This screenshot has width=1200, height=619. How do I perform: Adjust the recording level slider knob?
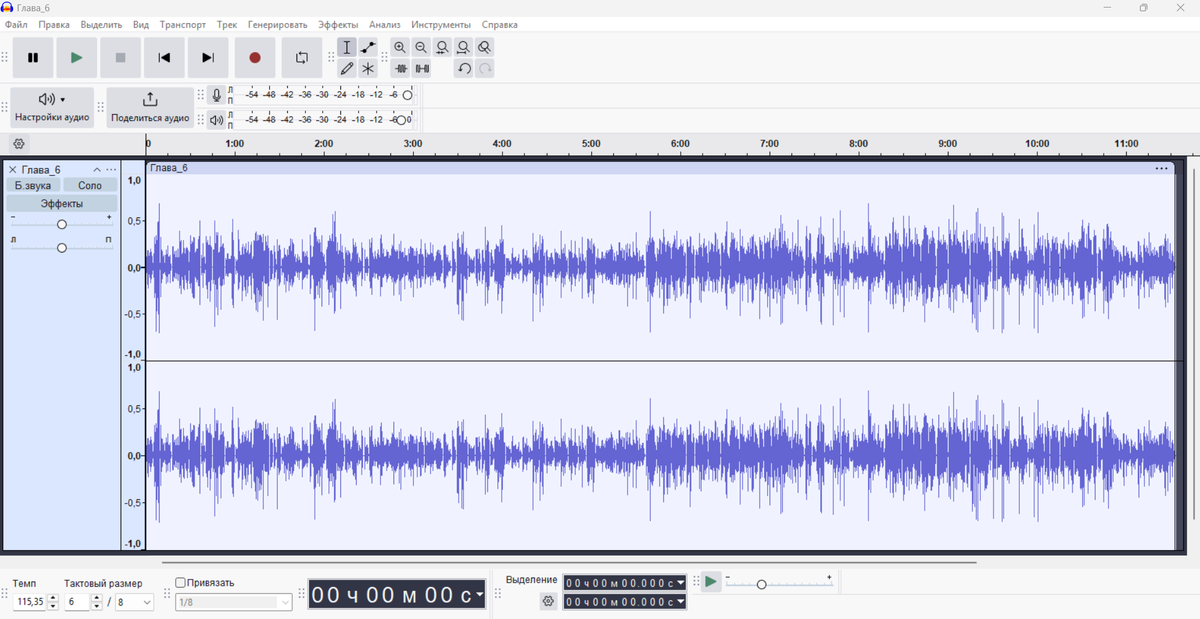point(407,95)
